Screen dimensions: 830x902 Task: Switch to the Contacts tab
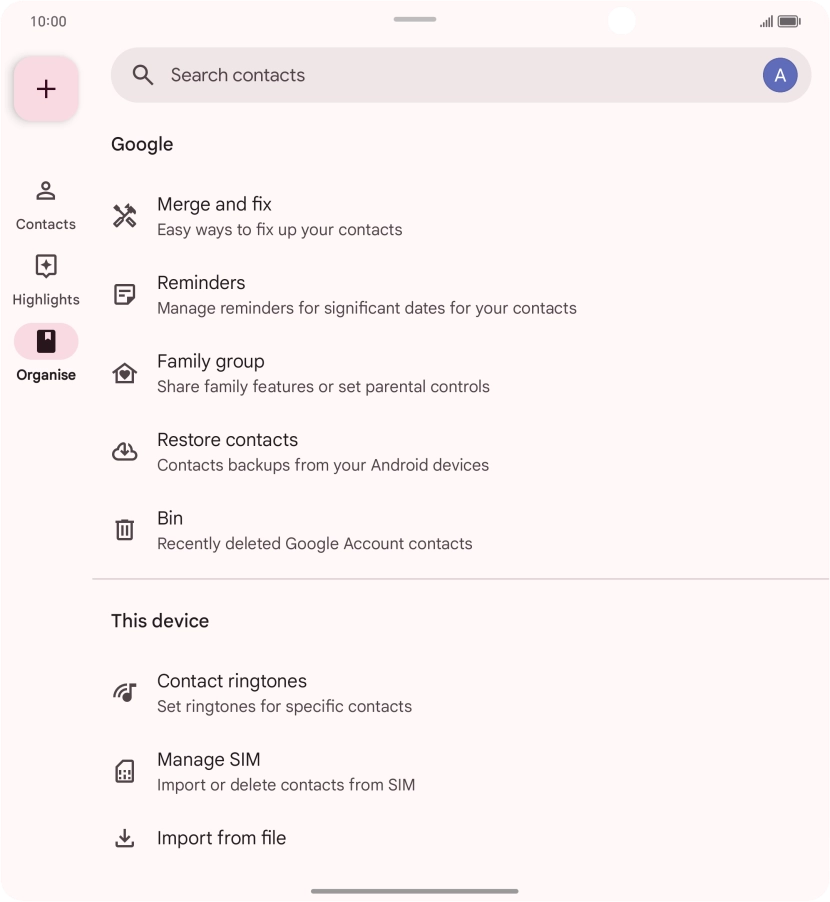[46, 204]
